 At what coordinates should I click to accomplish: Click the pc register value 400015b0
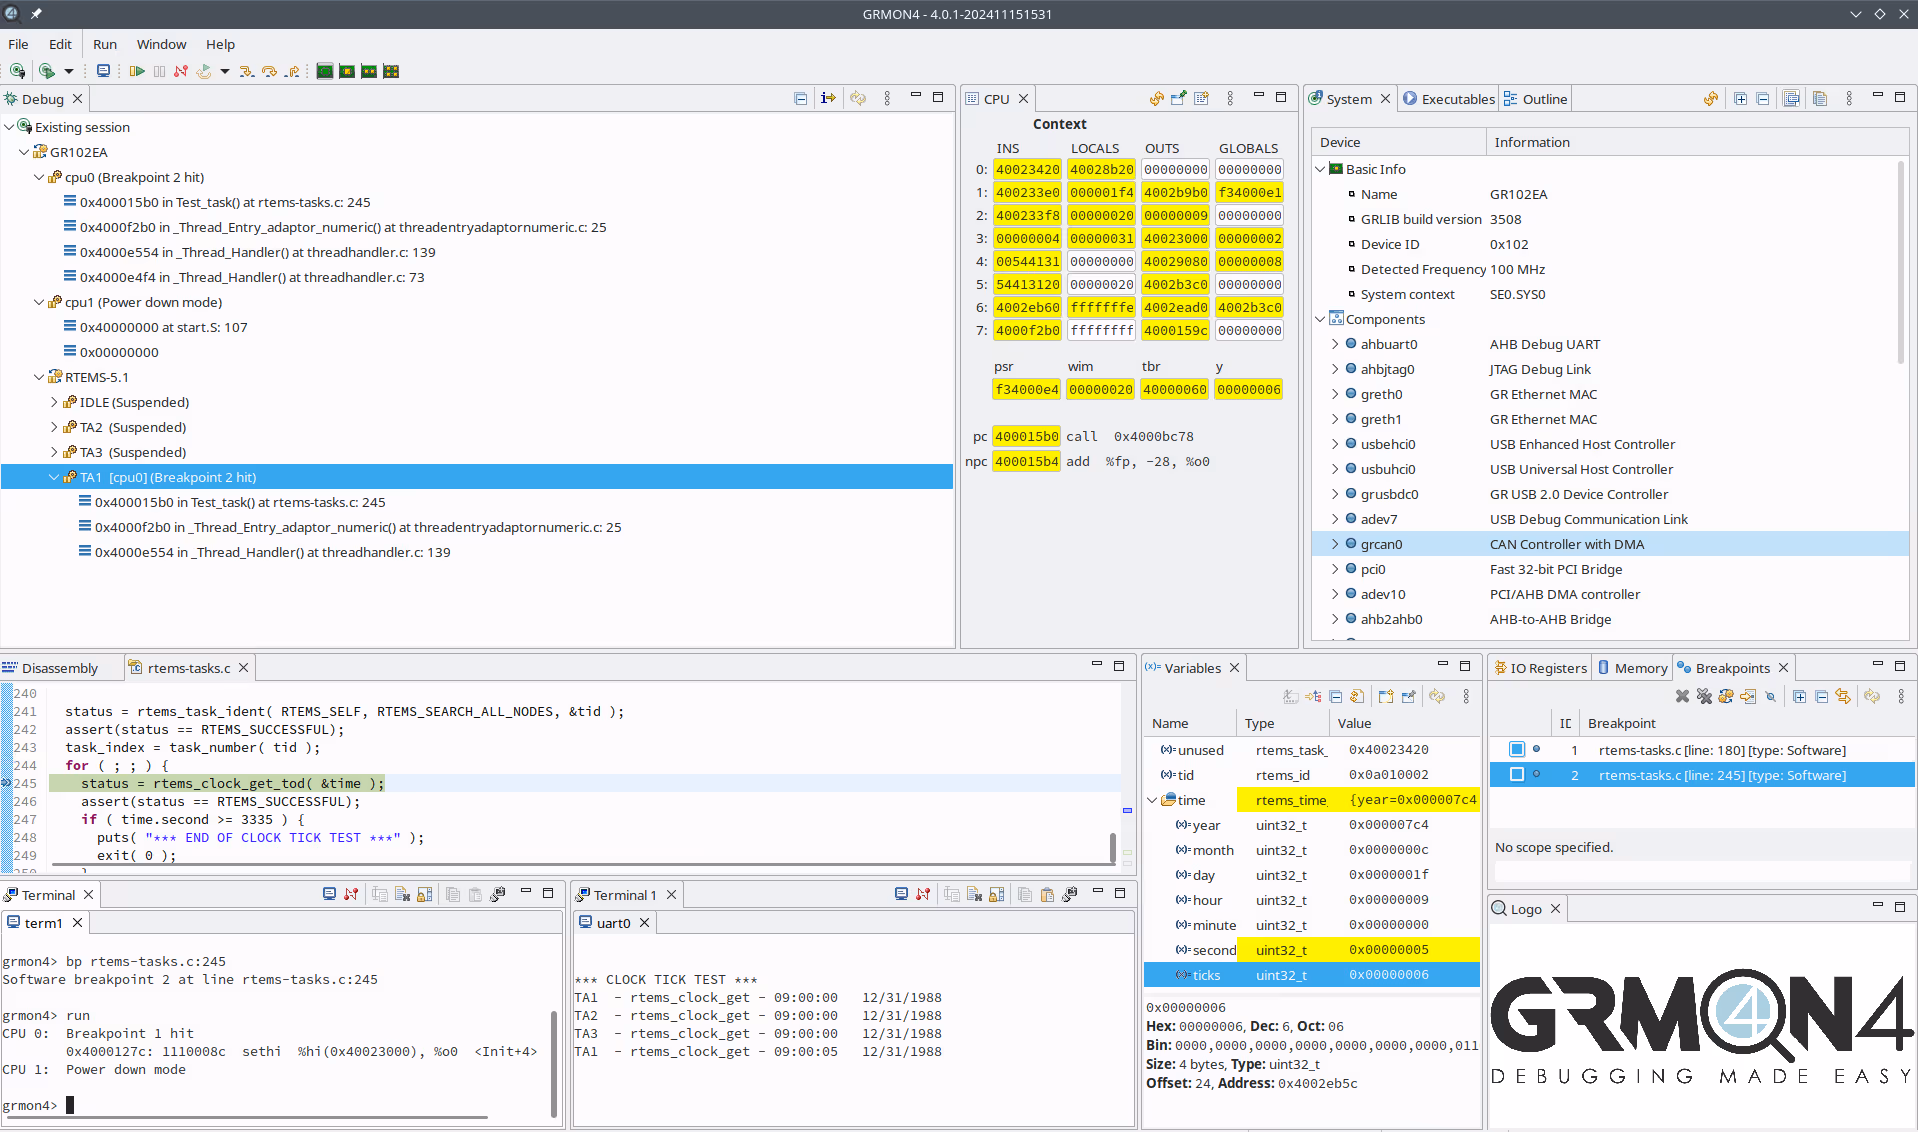pos(1026,437)
